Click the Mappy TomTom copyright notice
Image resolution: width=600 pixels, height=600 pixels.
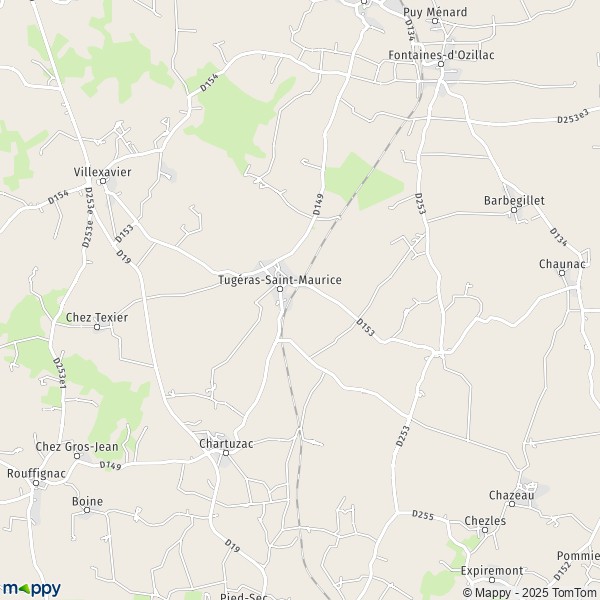531,592
